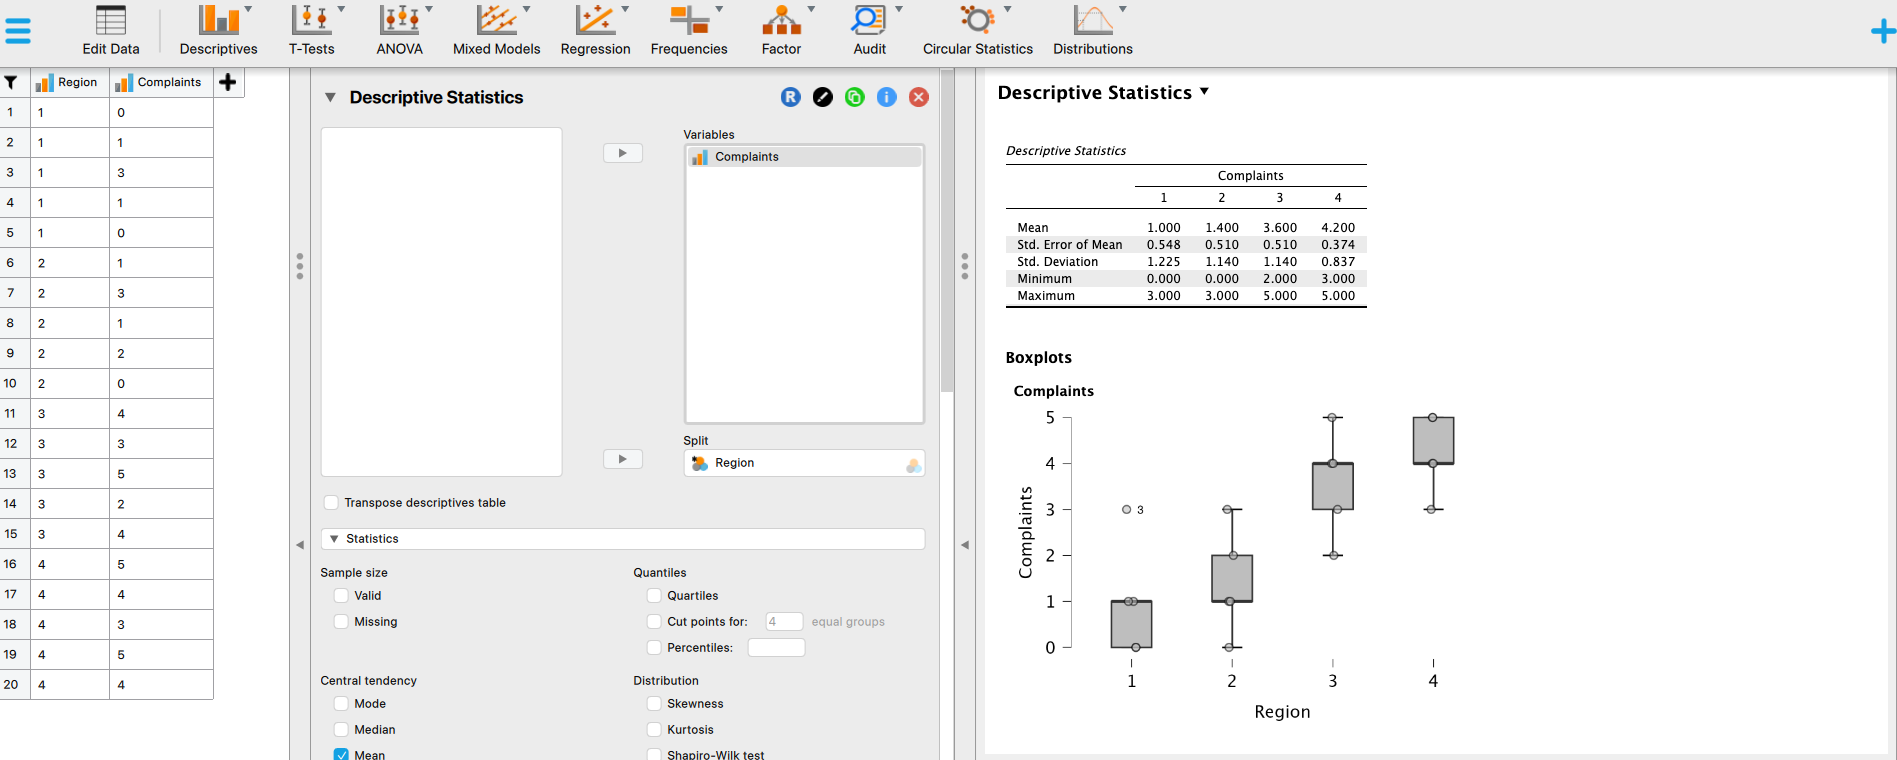
Task: Click the Region variable in Split box
Action: point(804,463)
